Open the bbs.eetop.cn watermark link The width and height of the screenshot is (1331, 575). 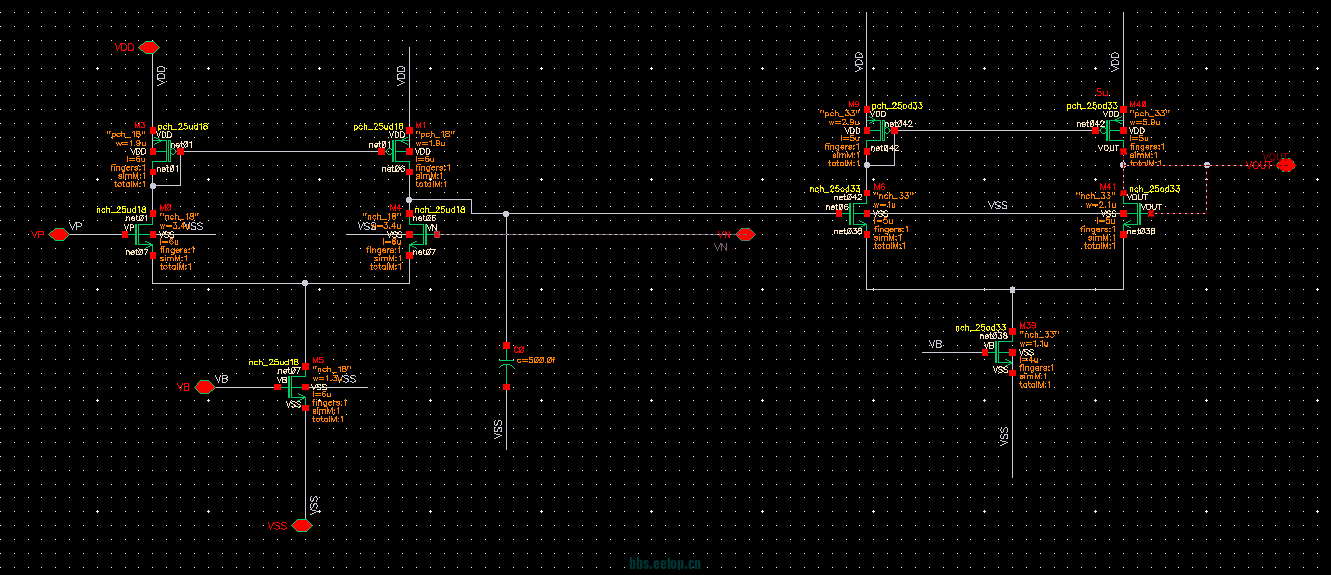point(664,564)
